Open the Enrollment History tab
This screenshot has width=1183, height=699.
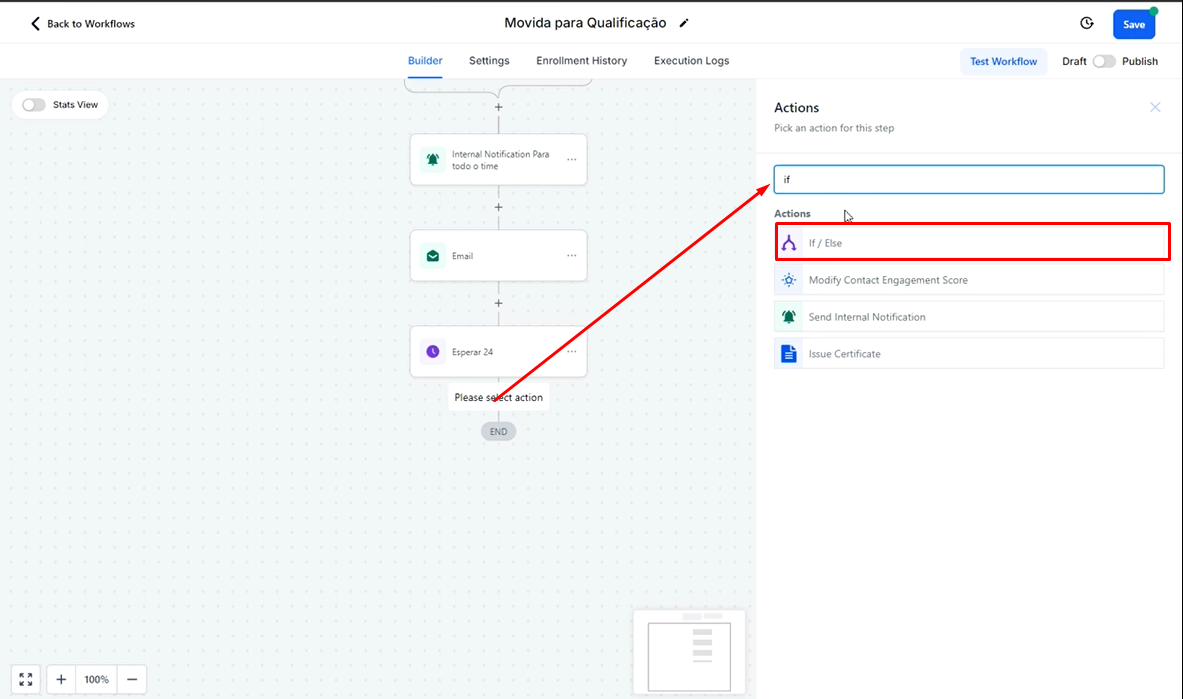pos(581,61)
